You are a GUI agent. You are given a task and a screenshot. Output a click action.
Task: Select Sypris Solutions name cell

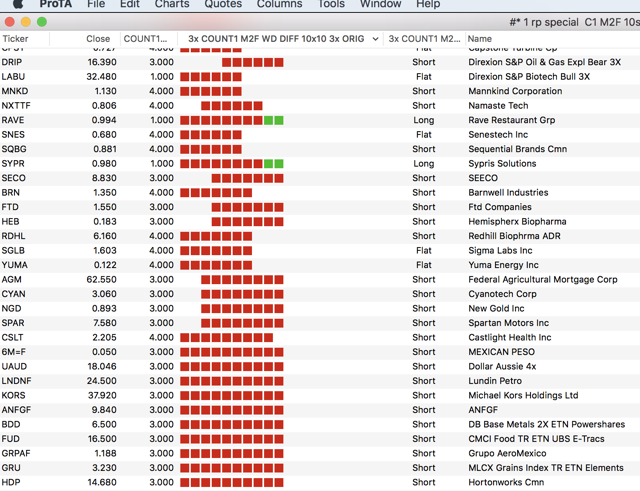click(502, 164)
